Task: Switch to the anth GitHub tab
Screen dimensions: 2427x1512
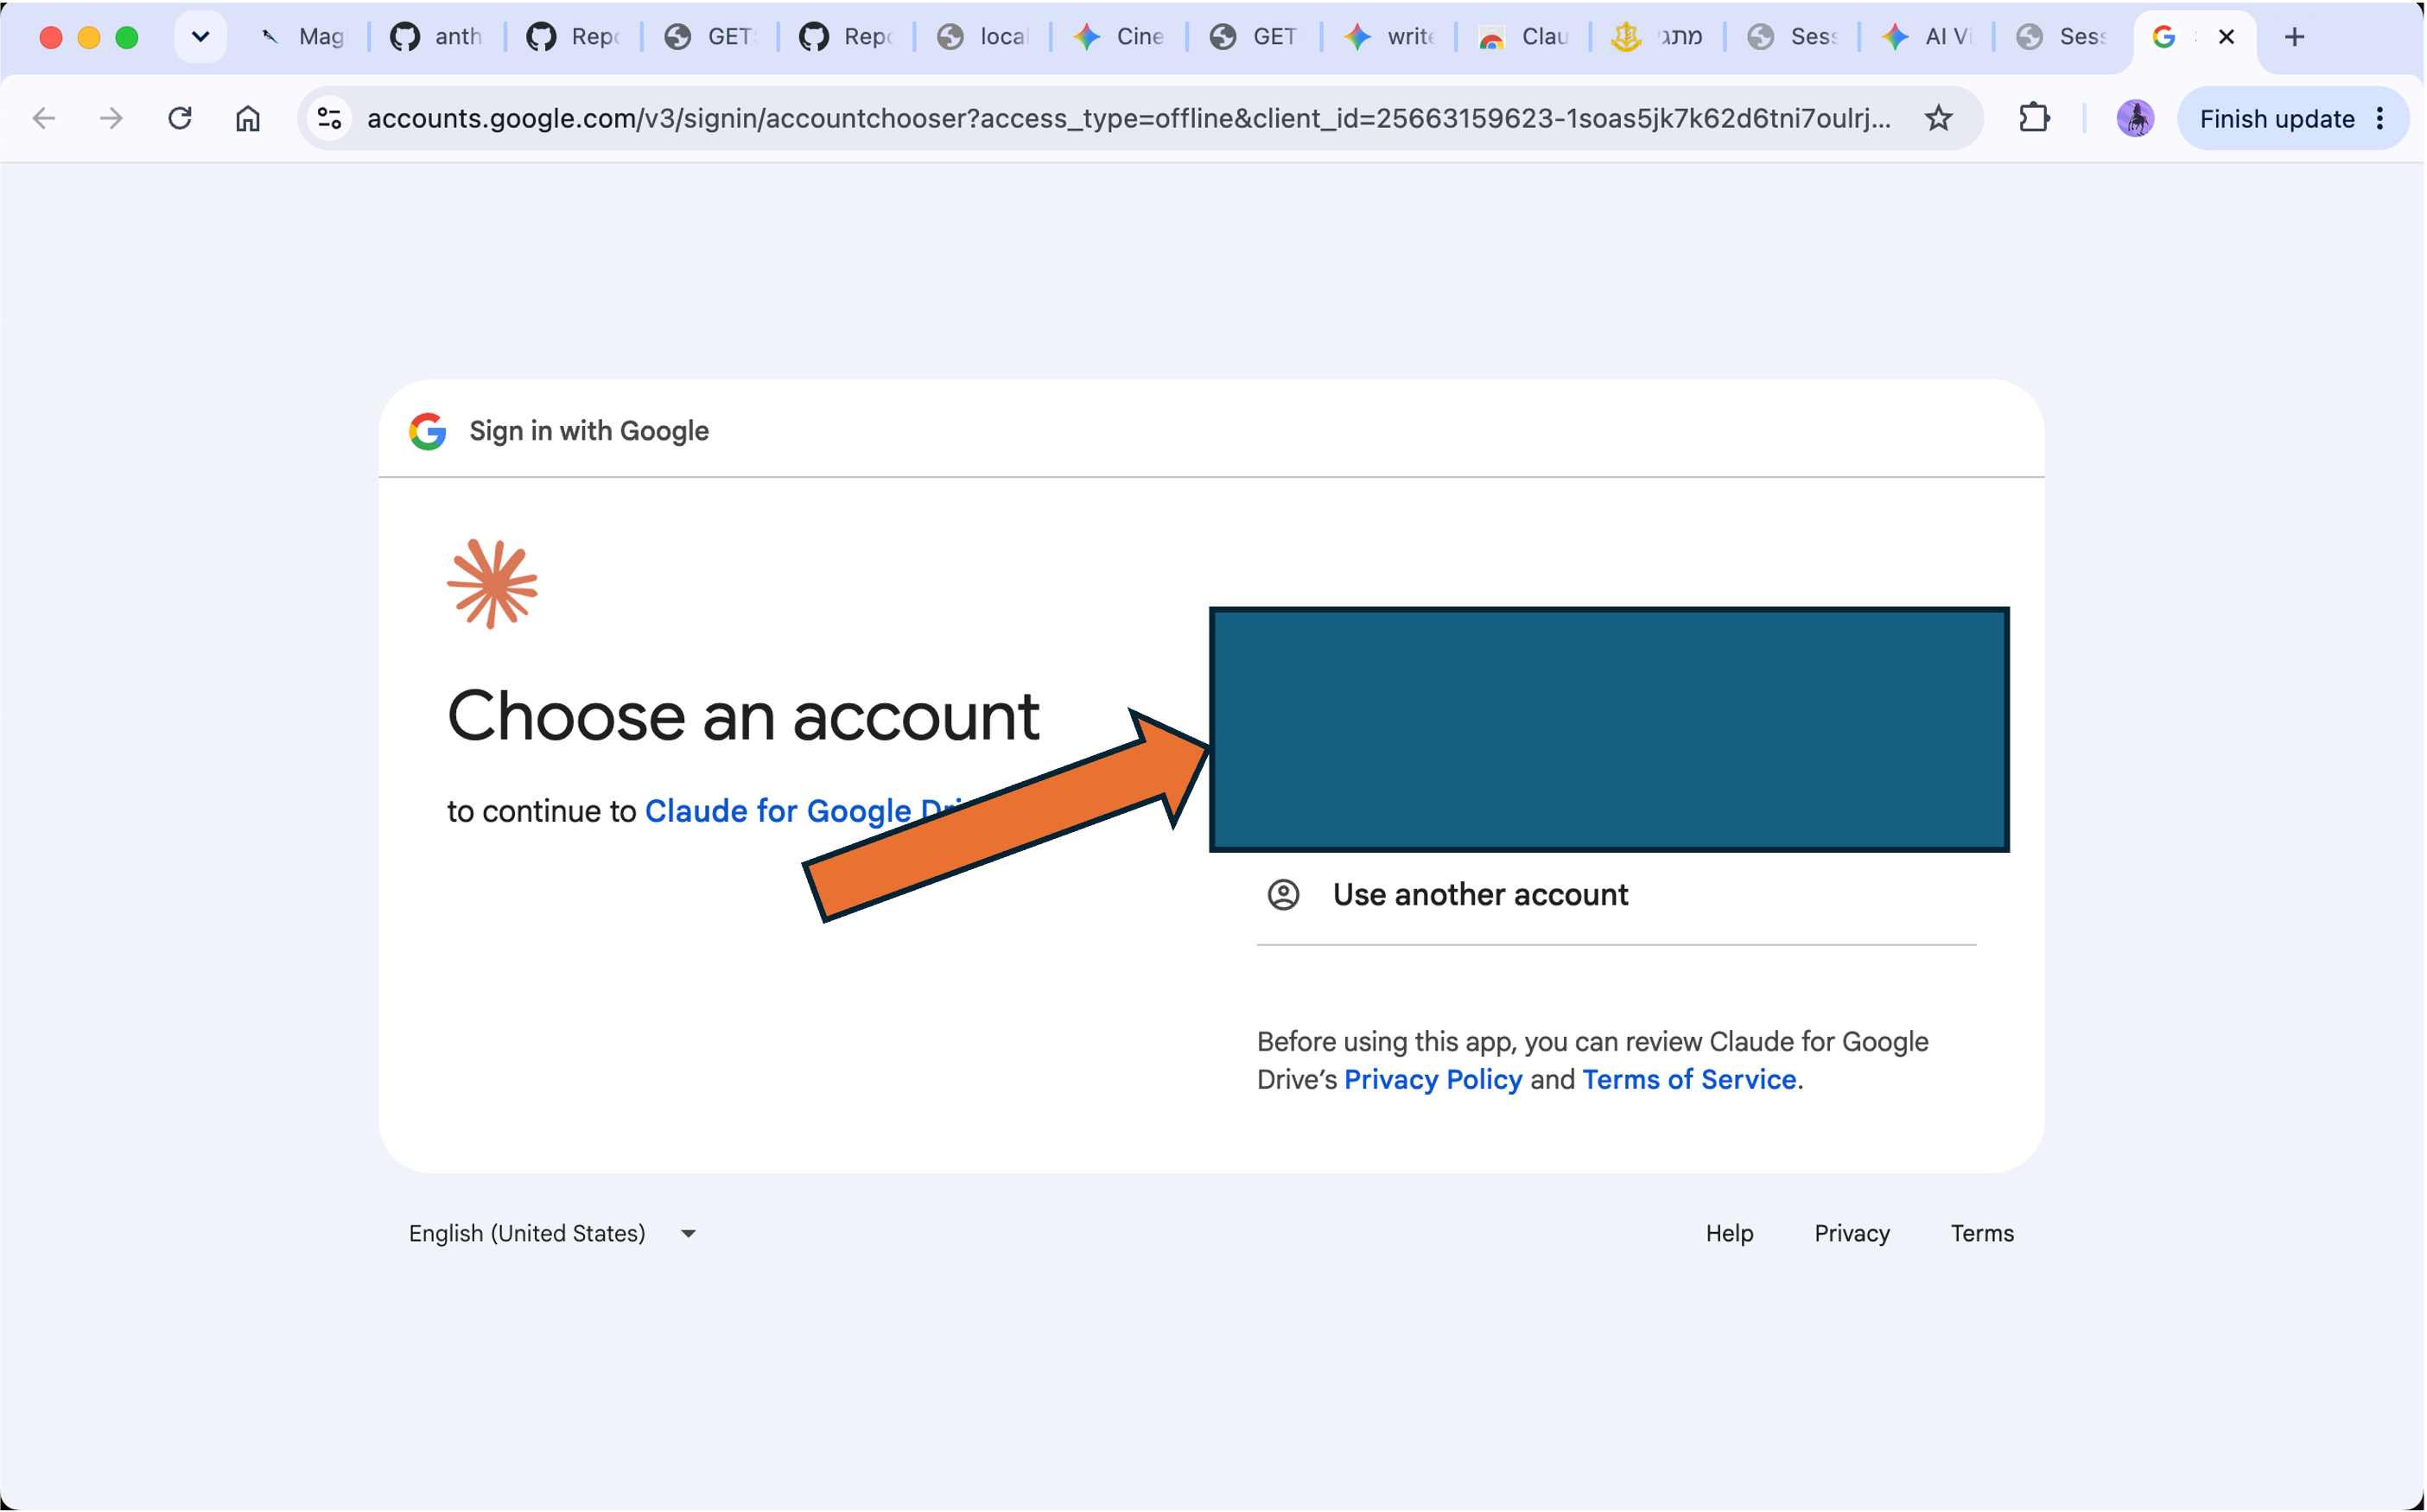Action: (x=437, y=37)
